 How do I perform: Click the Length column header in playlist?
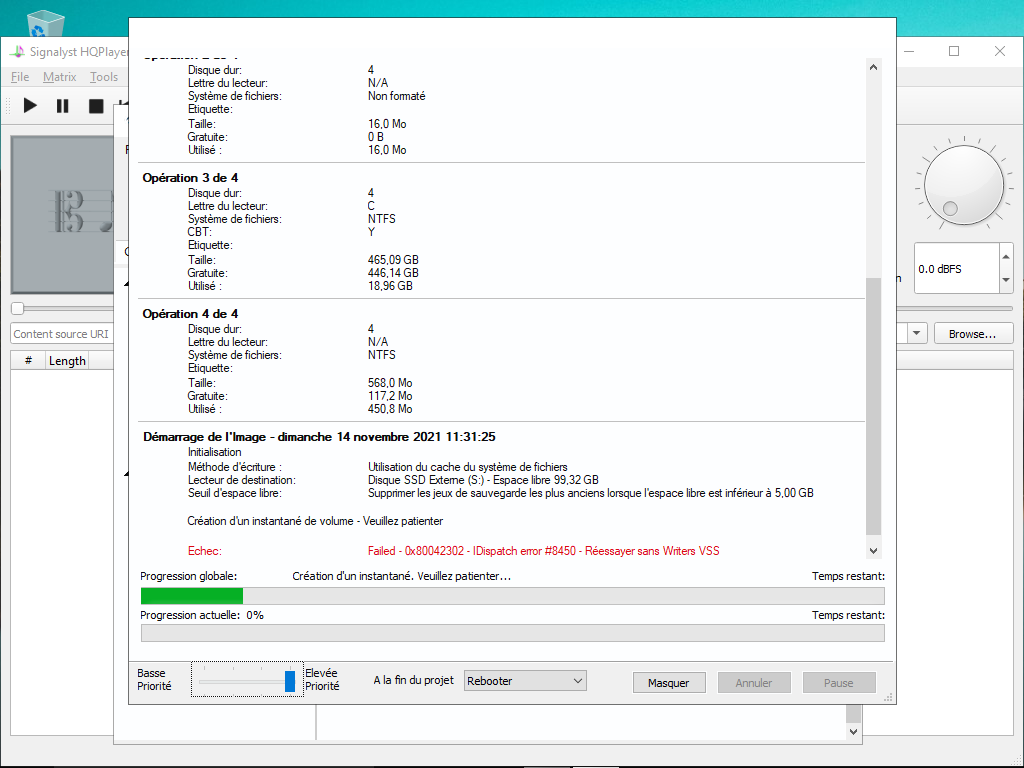[x=67, y=360]
